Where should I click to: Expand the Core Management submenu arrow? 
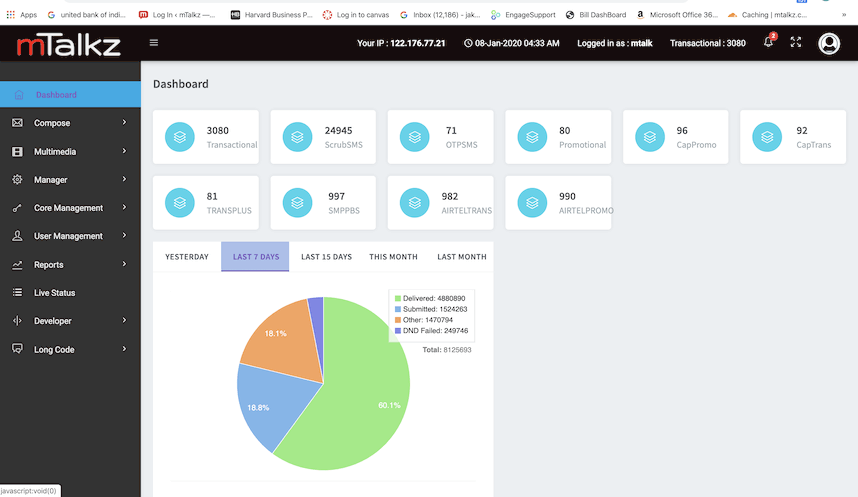point(124,208)
